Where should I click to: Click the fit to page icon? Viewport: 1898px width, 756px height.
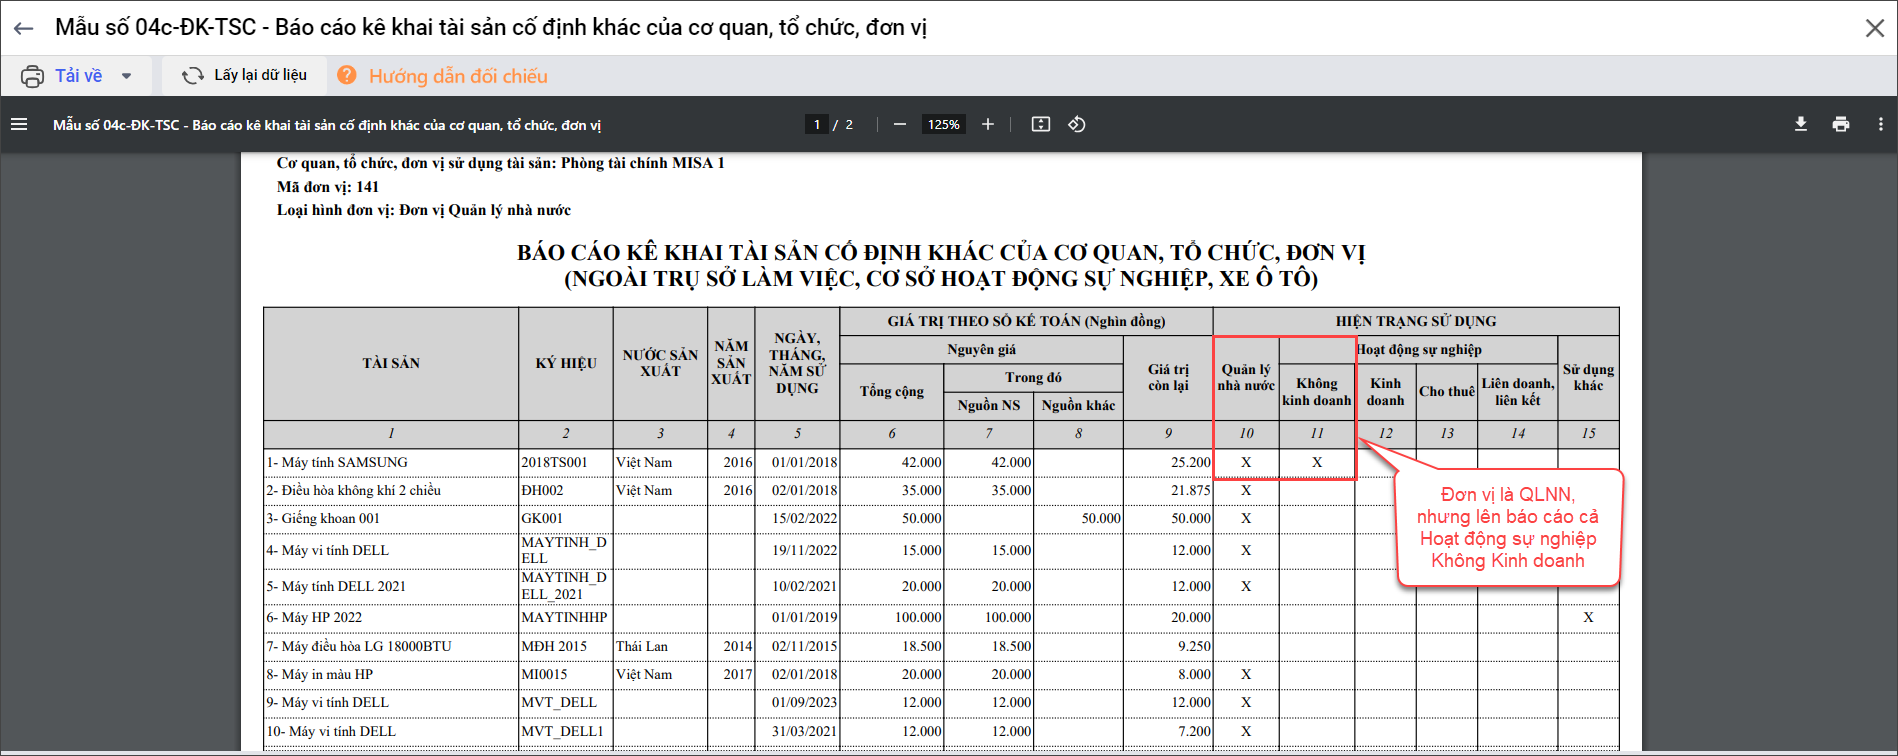click(1041, 124)
